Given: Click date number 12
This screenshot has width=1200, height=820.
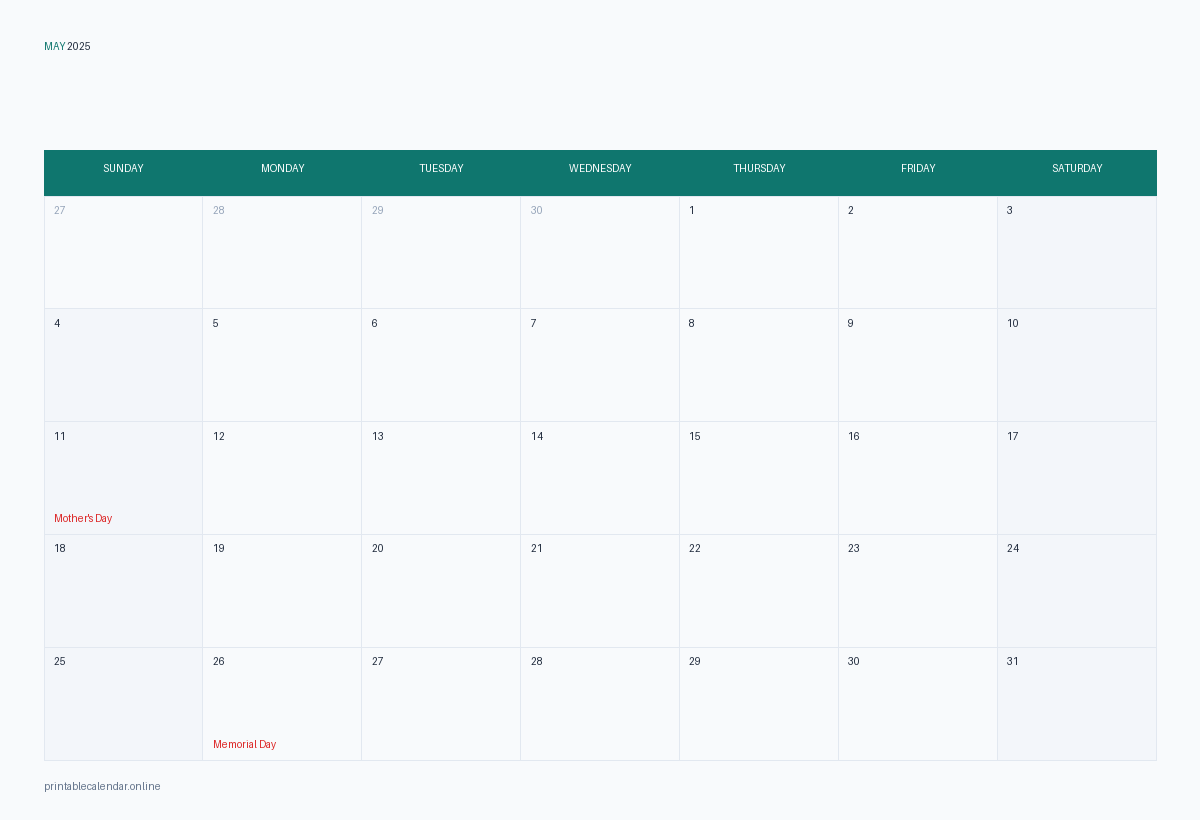Looking at the screenshot, I should (219, 437).
